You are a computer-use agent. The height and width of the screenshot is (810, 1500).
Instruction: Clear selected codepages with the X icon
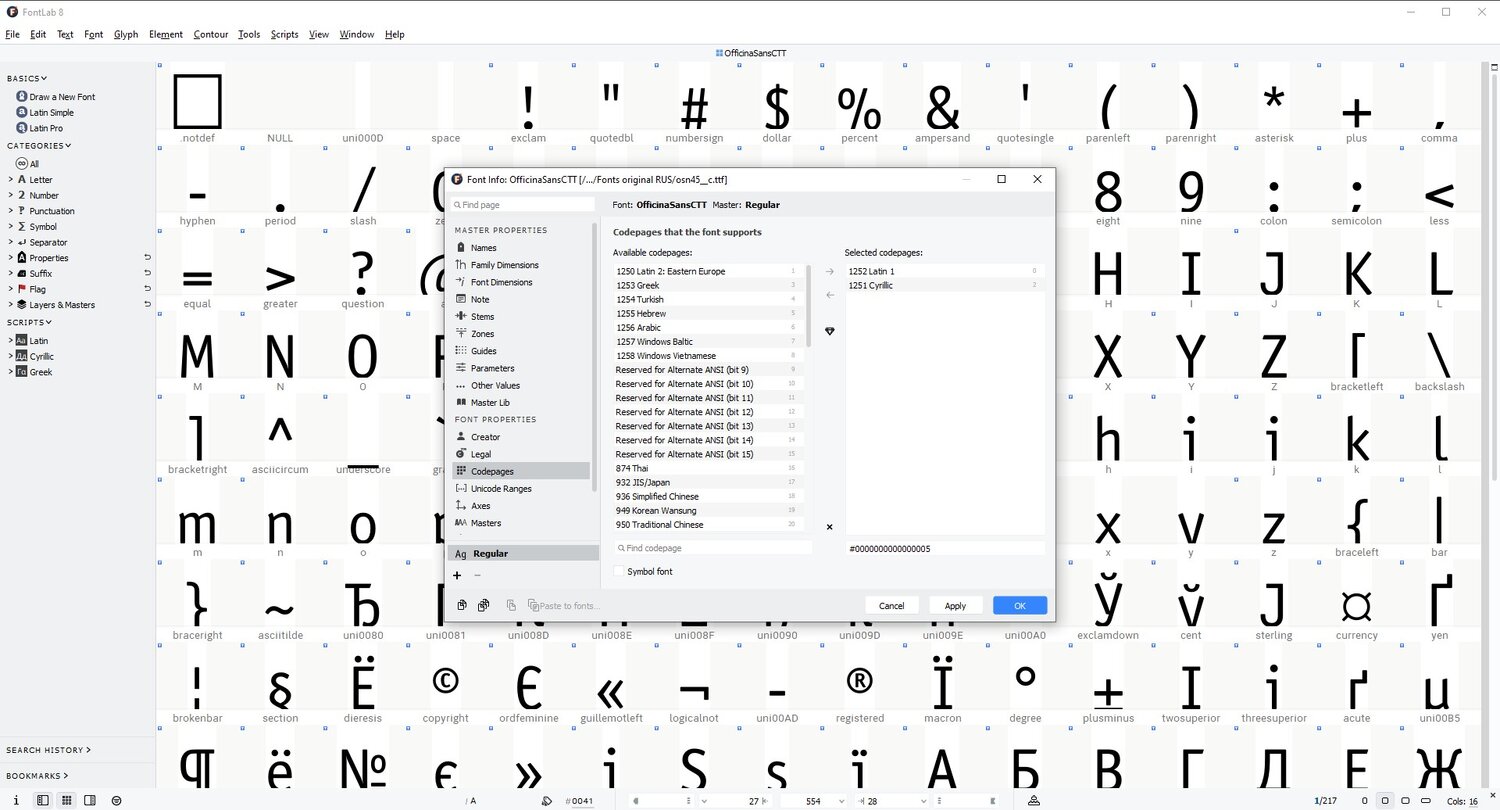click(x=829, y=527)
